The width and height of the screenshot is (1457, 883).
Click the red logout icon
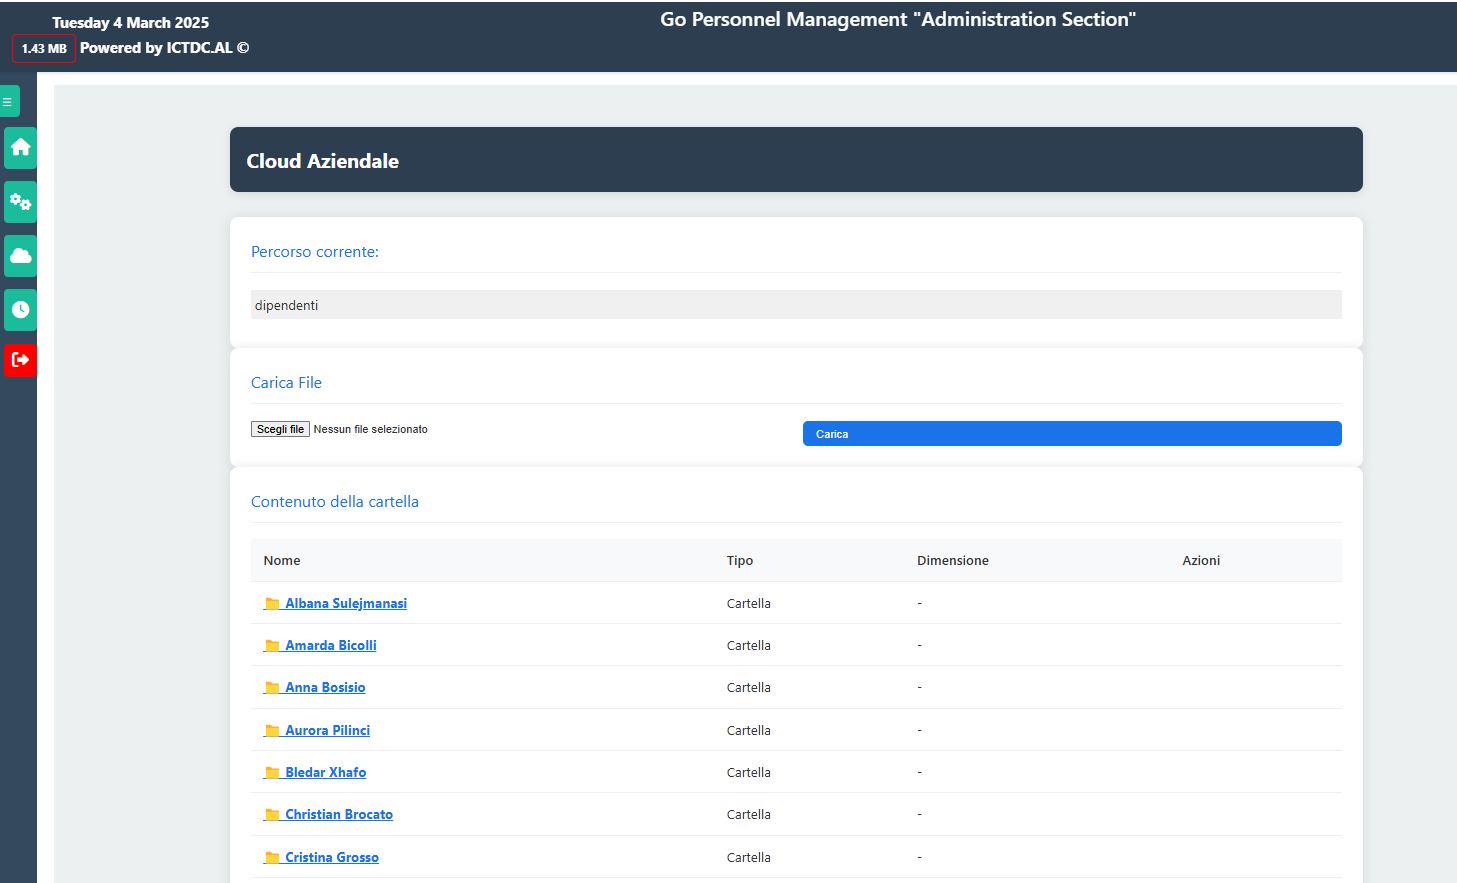tap(20, 360)
